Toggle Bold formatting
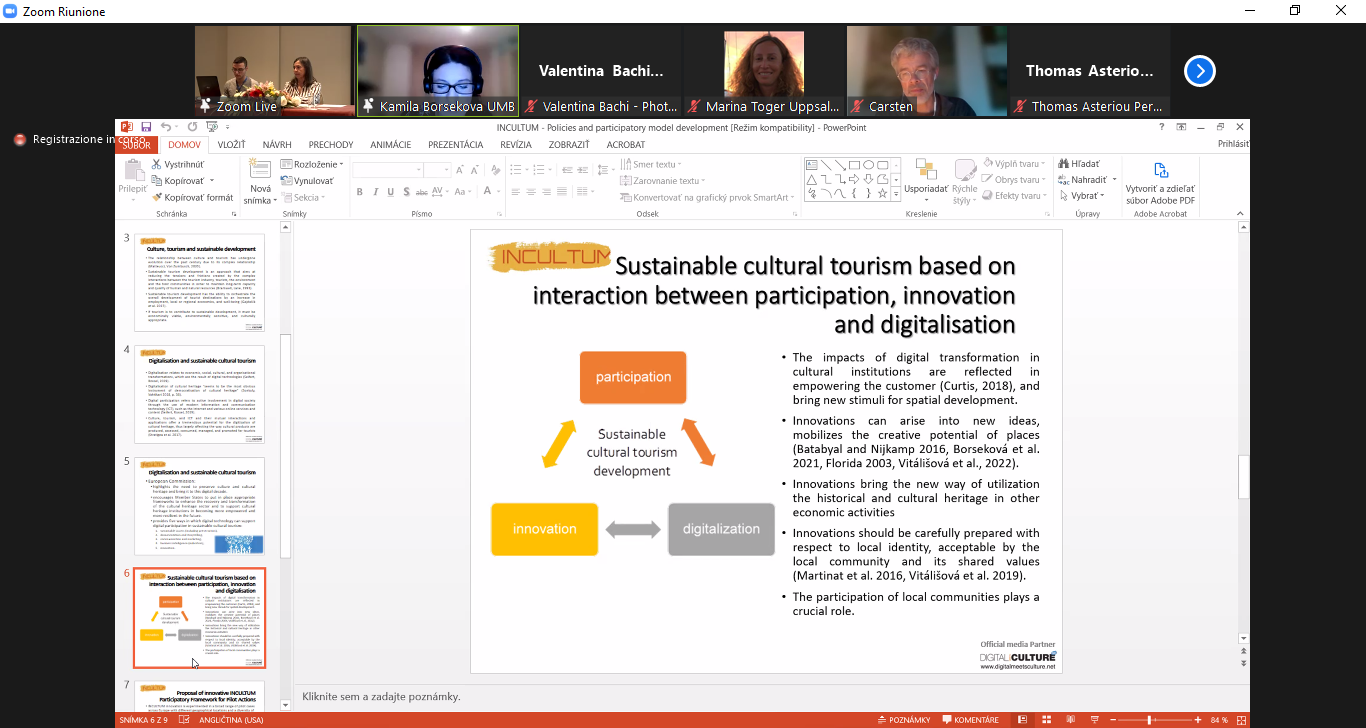This screenshot has height=728, width=1366. point(360,192)
